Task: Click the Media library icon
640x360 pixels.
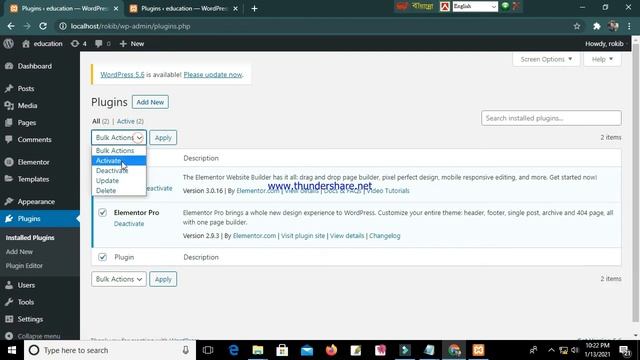Action: coord(9,105)
